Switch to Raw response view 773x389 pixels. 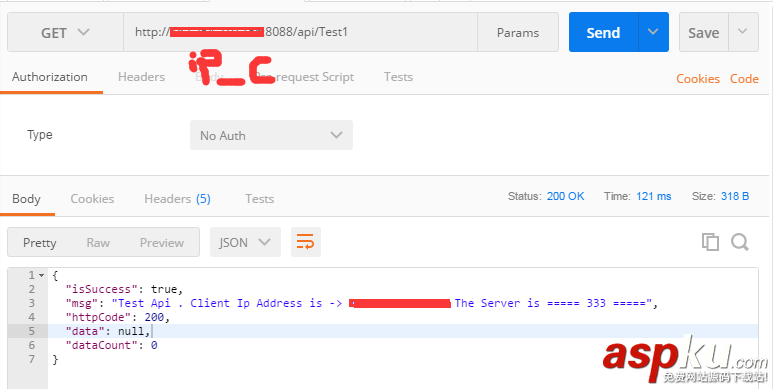(x=98, y=243)
